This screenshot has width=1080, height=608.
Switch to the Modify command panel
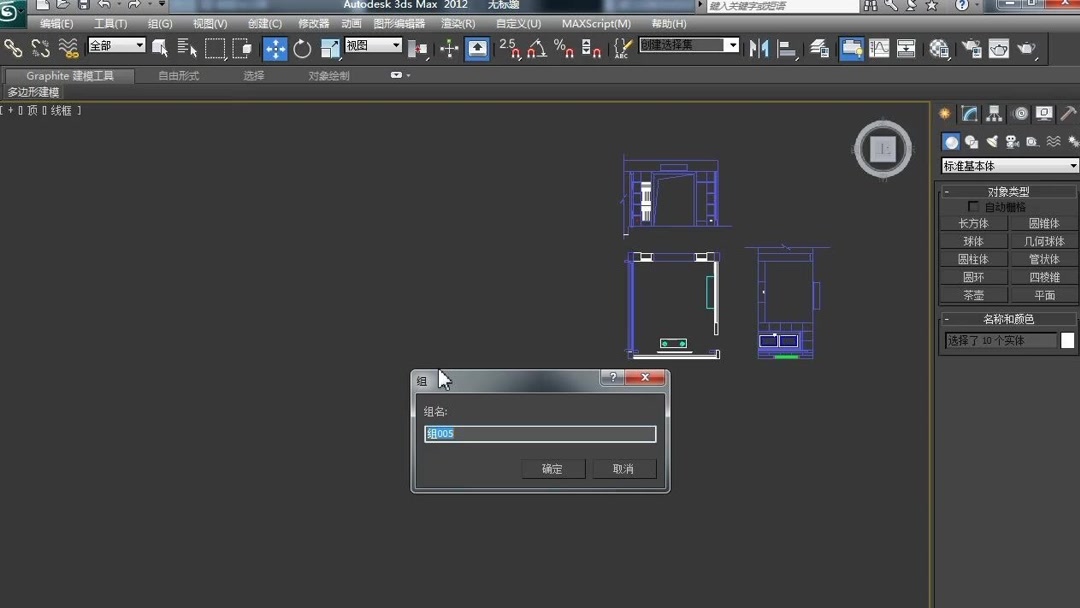[969, 113]
